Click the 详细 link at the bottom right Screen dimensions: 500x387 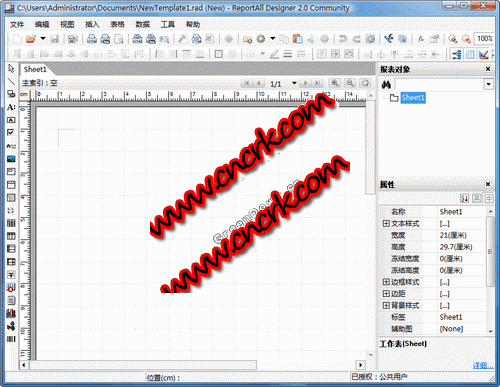point(482,366)
